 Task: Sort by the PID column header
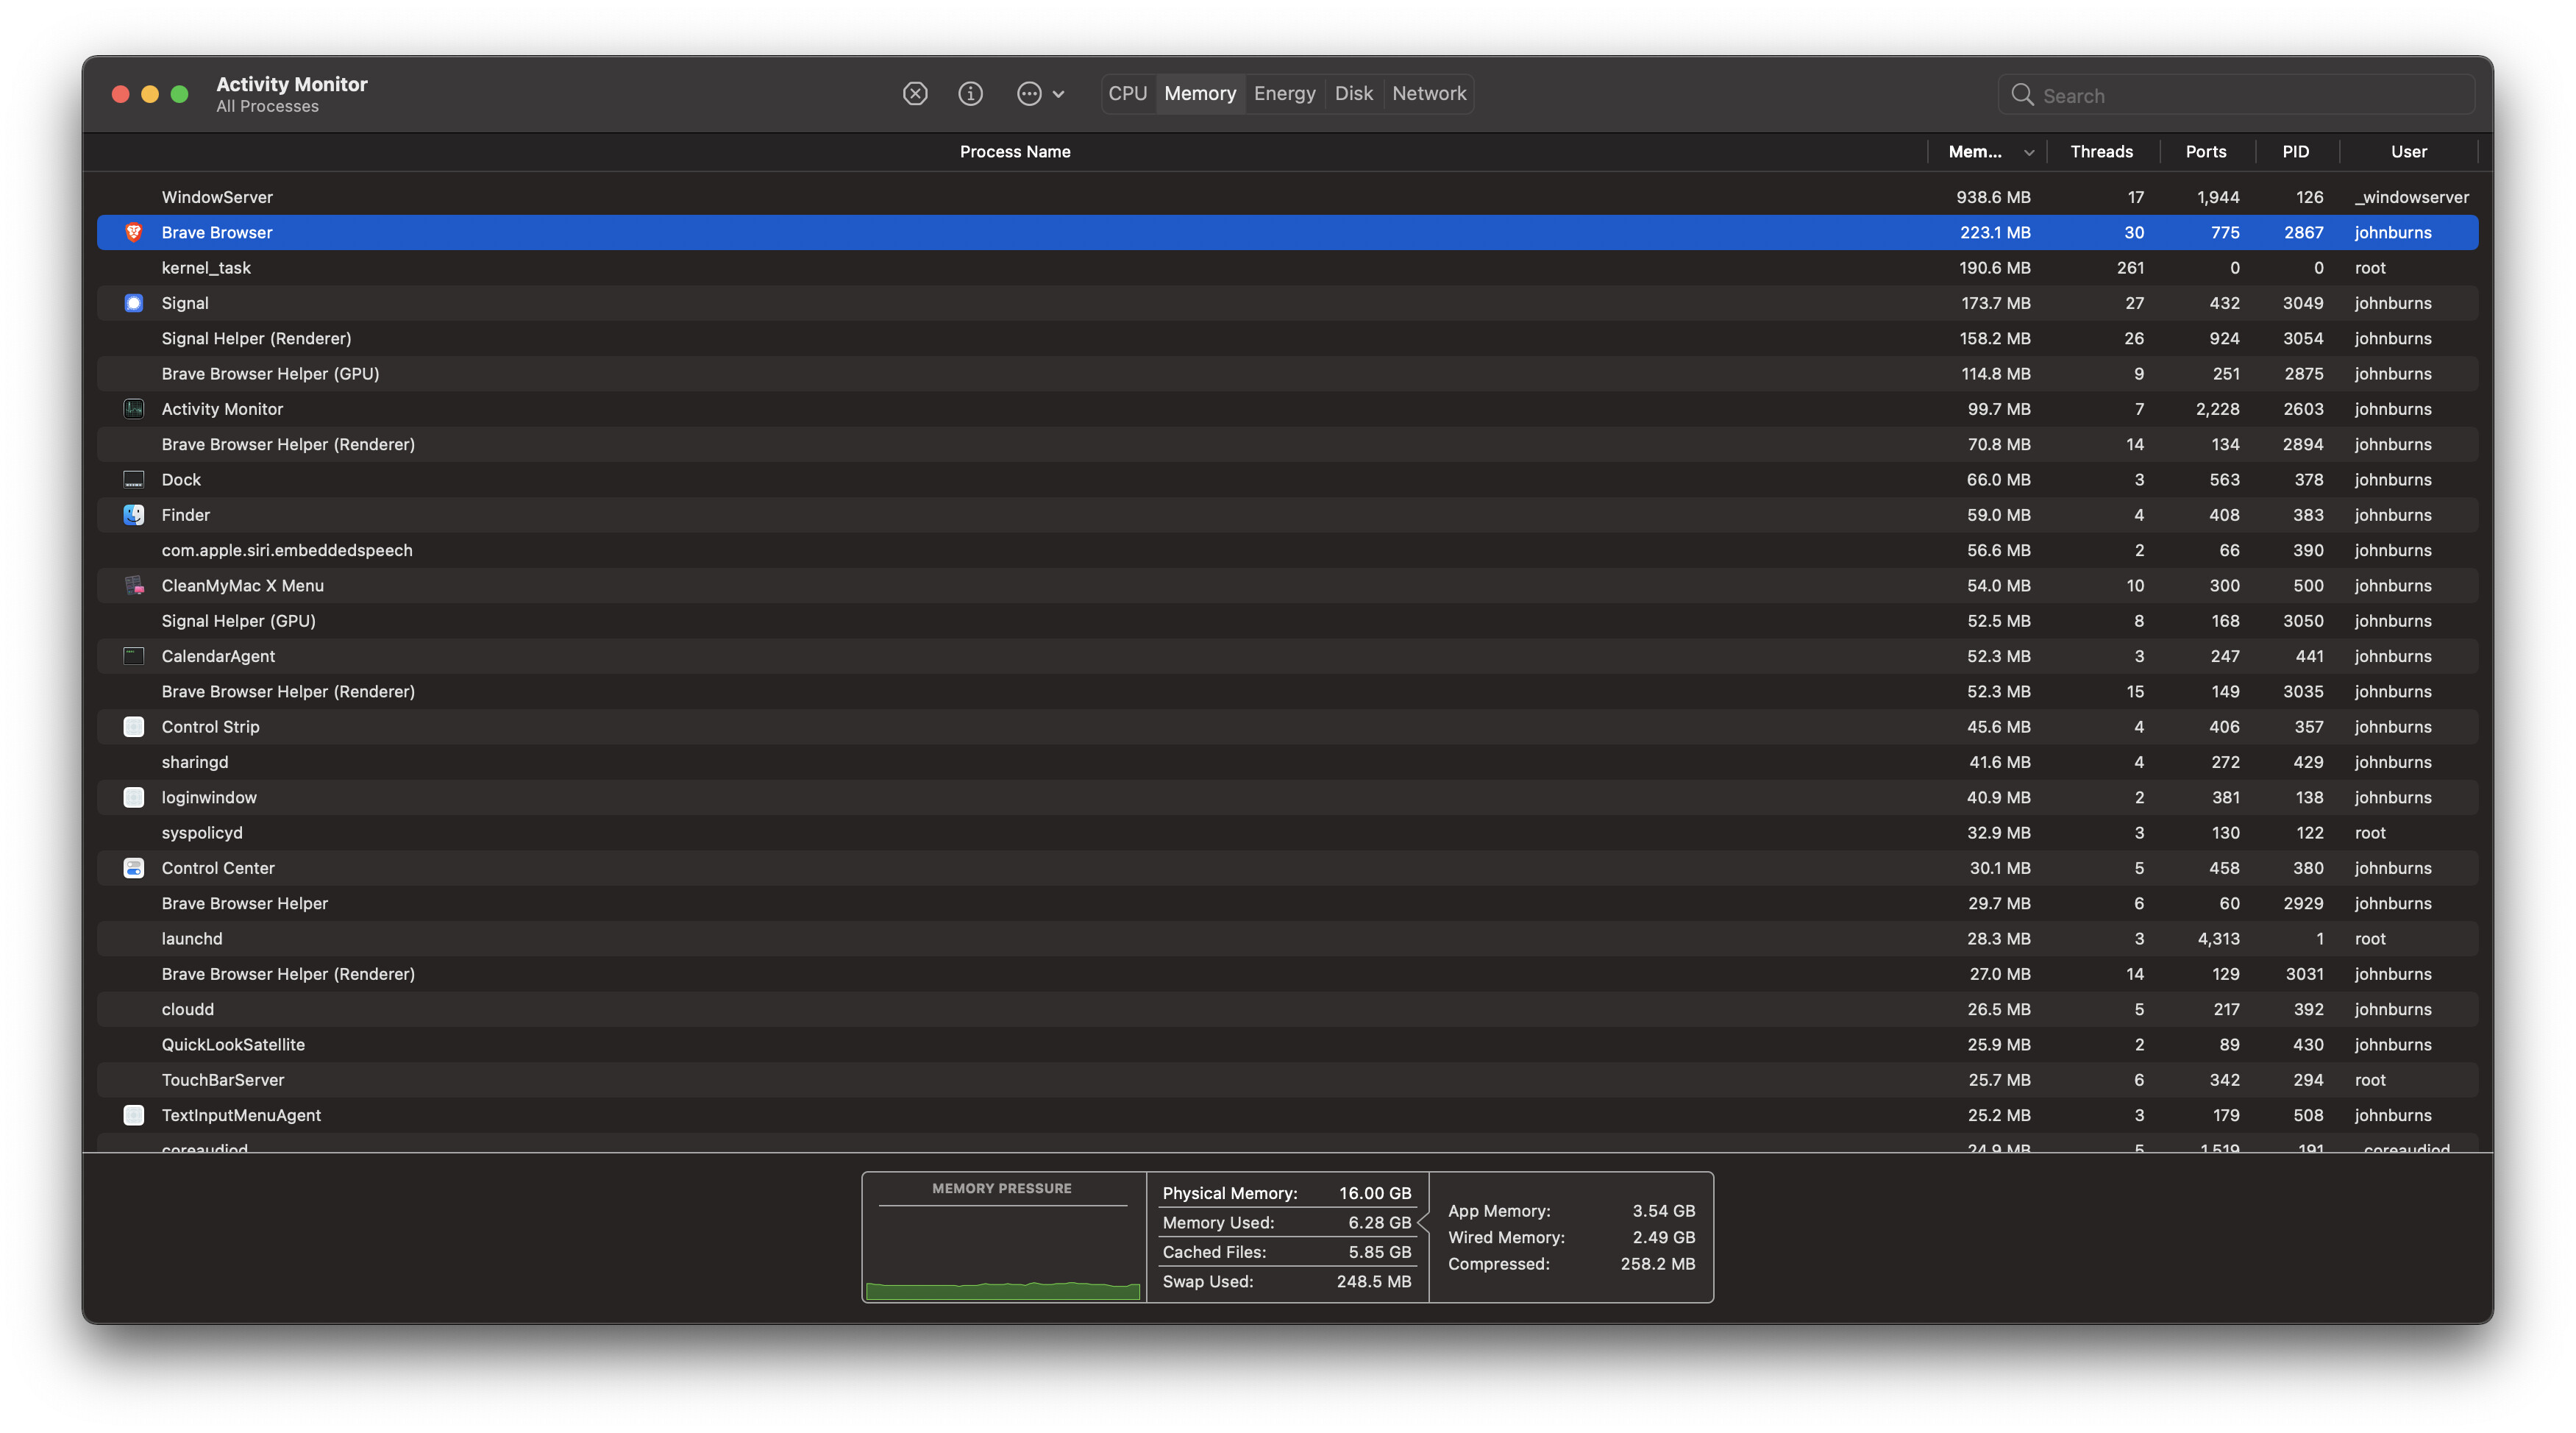[x=2295, y=152]
